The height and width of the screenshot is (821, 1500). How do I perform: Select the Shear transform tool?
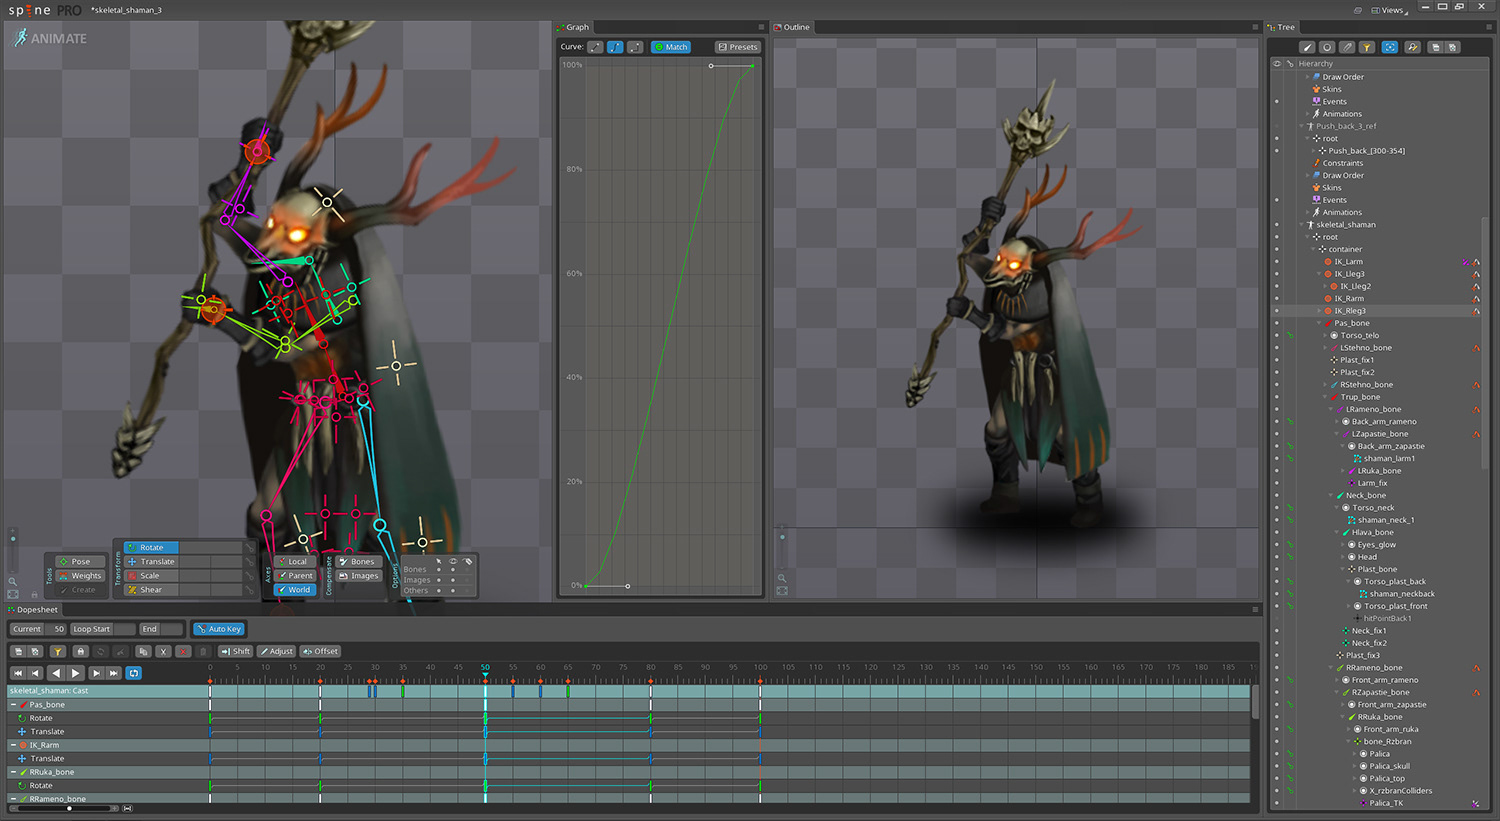tap(151, 589)
